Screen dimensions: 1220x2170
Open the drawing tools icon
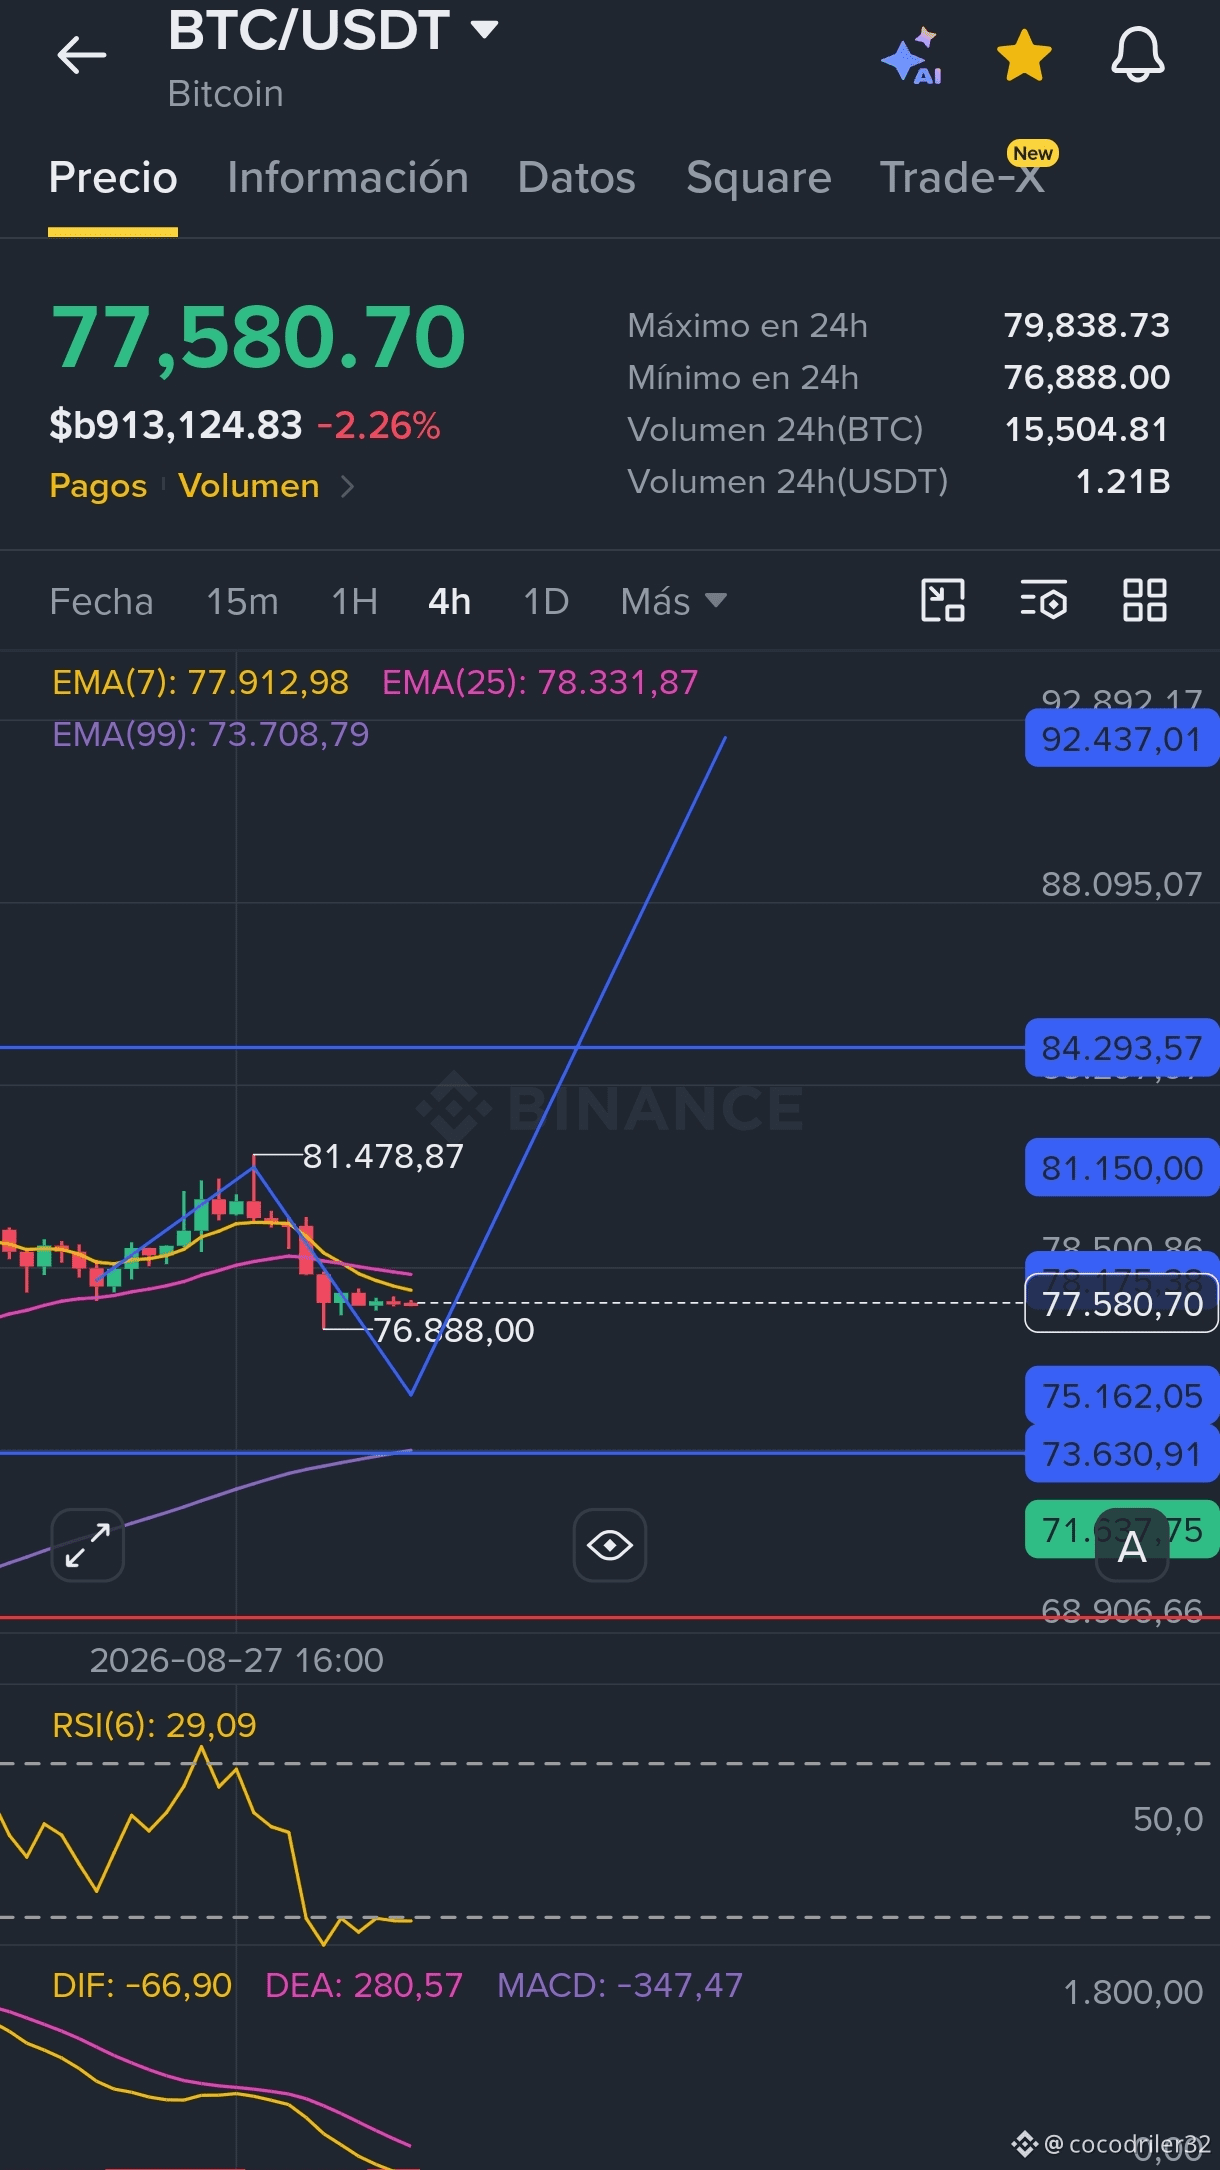943,601
